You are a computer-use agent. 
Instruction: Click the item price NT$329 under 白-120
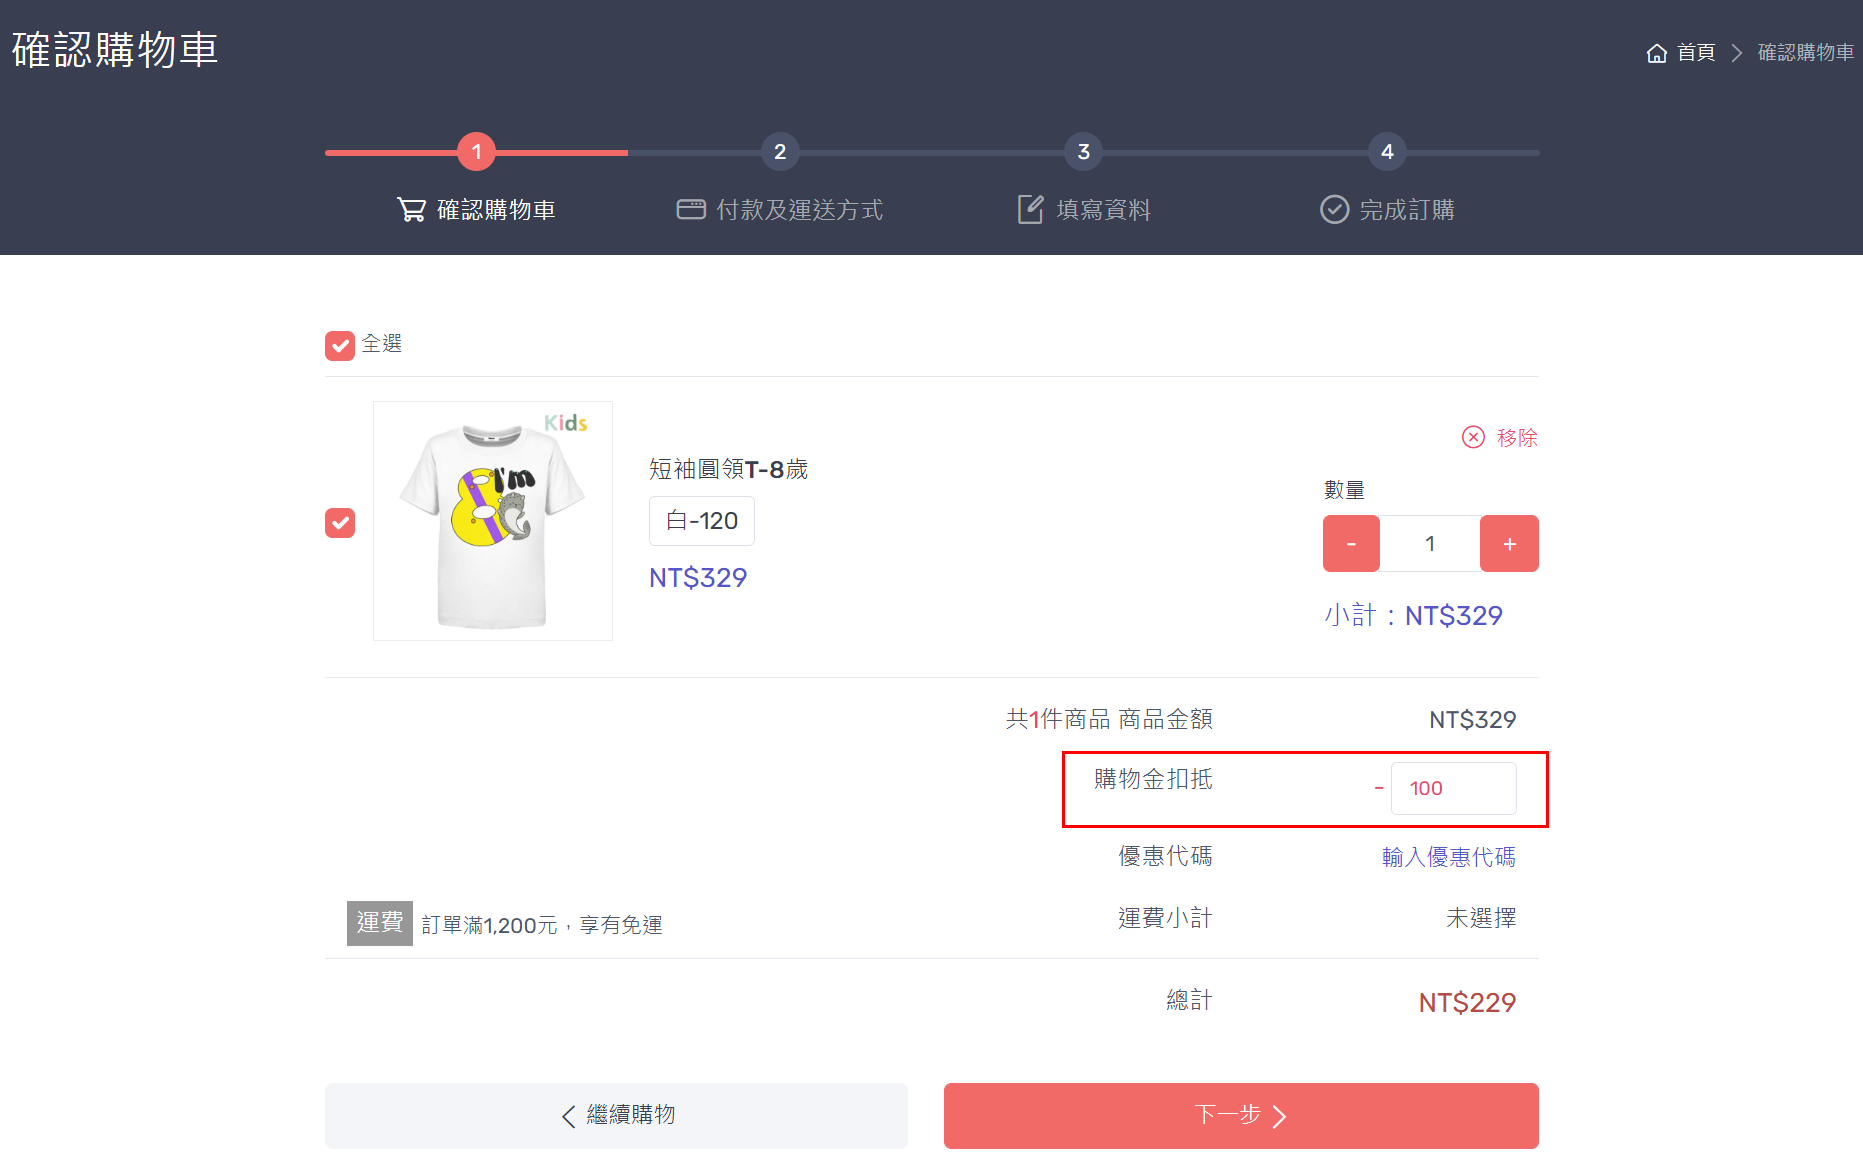click(x=698, y=578)
